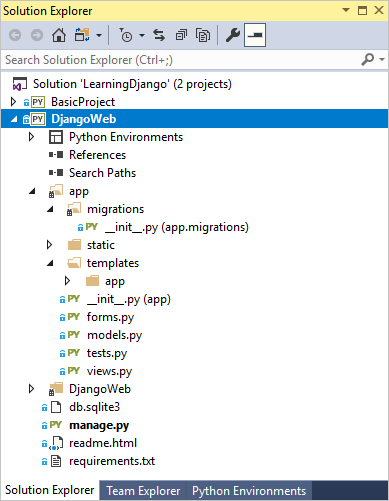
Task: Open the panel Window Position dropdown
Action: (x=346, y=10)
